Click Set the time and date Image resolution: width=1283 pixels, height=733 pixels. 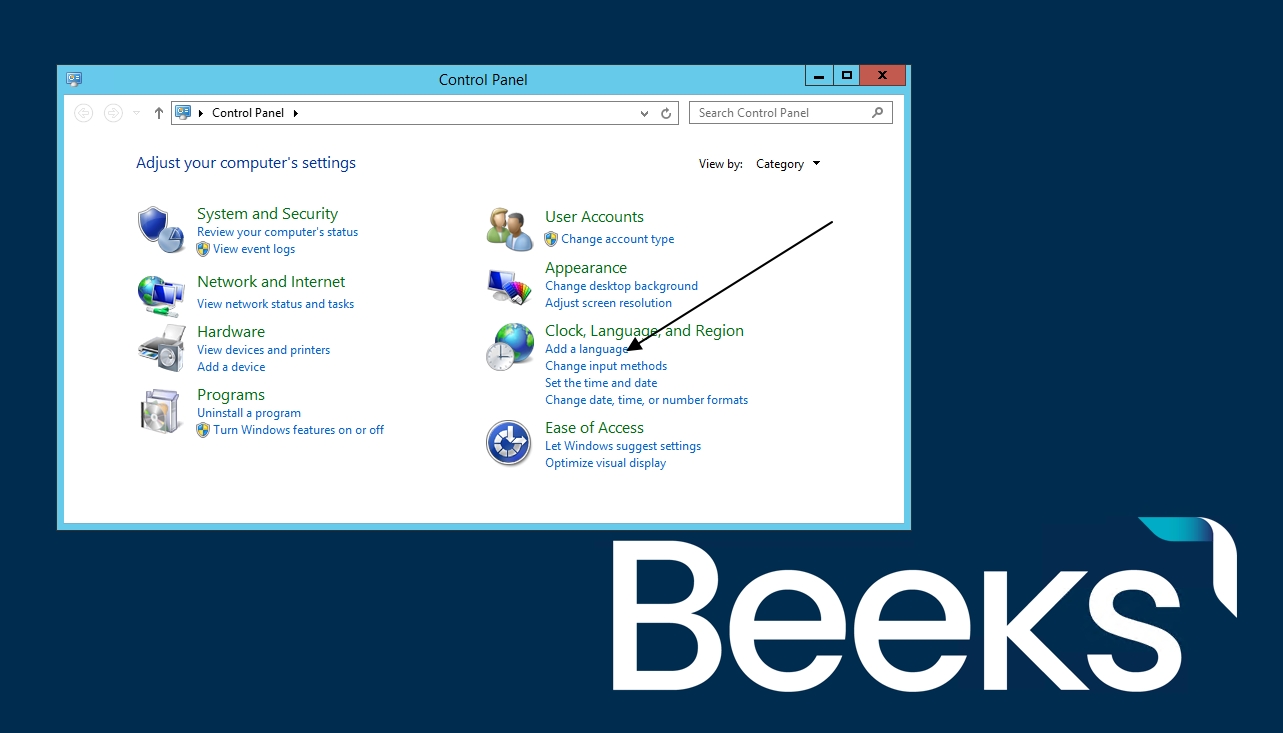pyautogui.click(x=601, y=383)
